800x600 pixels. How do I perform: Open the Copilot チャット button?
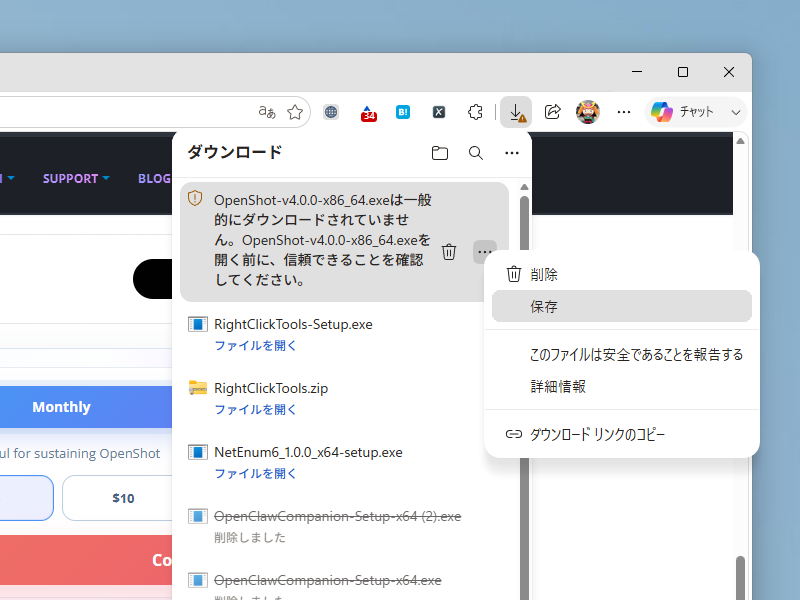tap(682, 112)
